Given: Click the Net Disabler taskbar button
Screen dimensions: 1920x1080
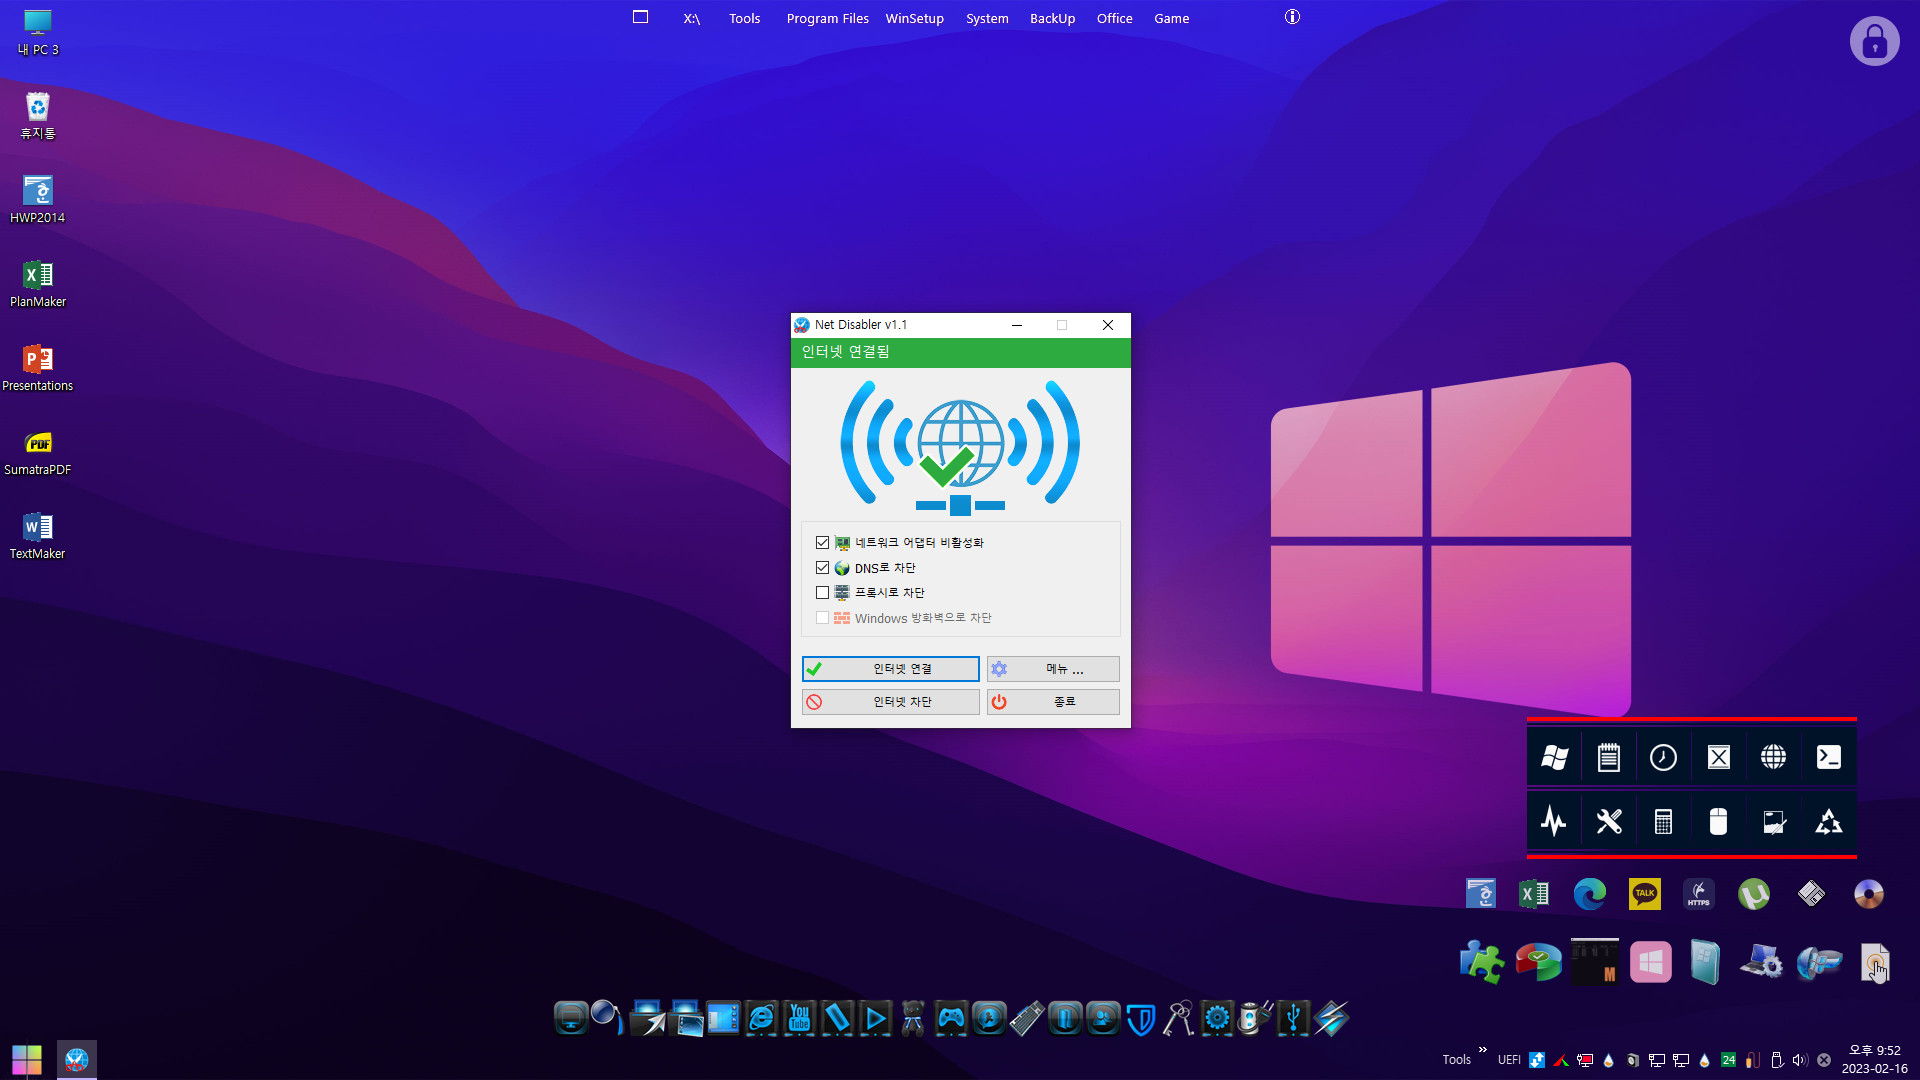Looking at the screenshot, I should pos(77,1059).
